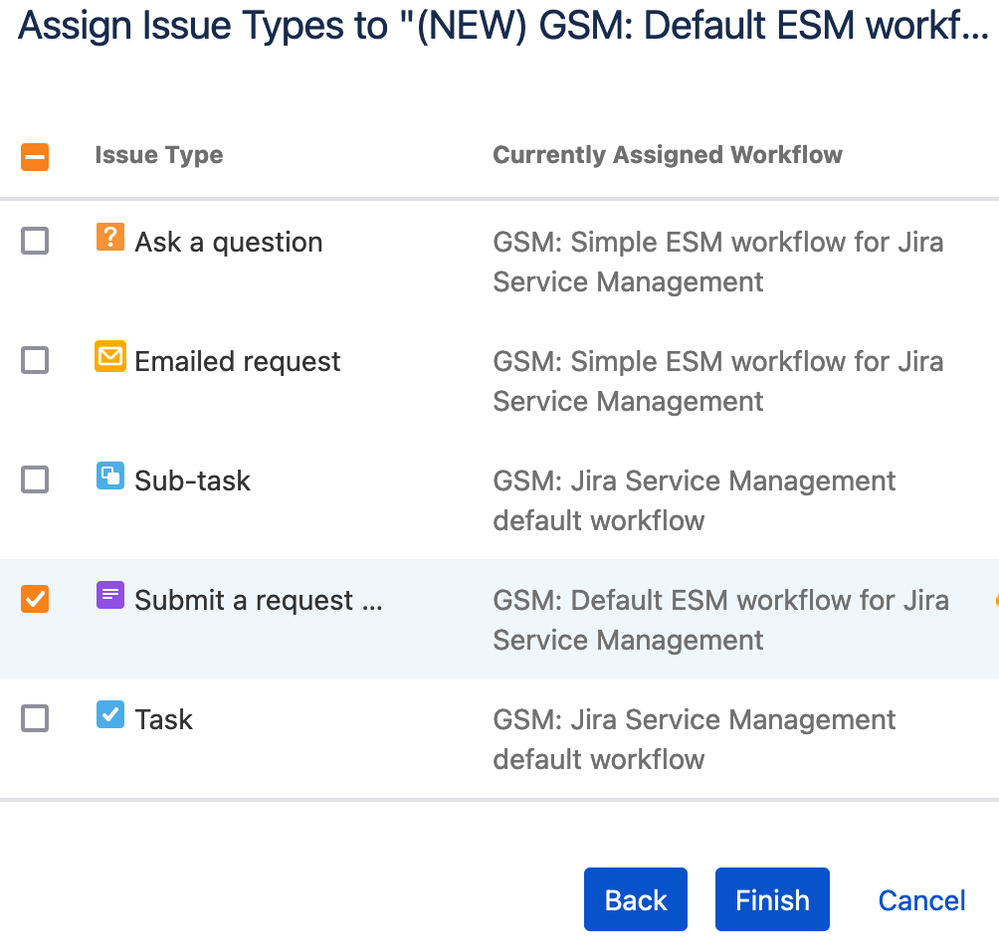Click the Back button
Viewport: 999px width, 943px height.
click(x=635, y=899)
